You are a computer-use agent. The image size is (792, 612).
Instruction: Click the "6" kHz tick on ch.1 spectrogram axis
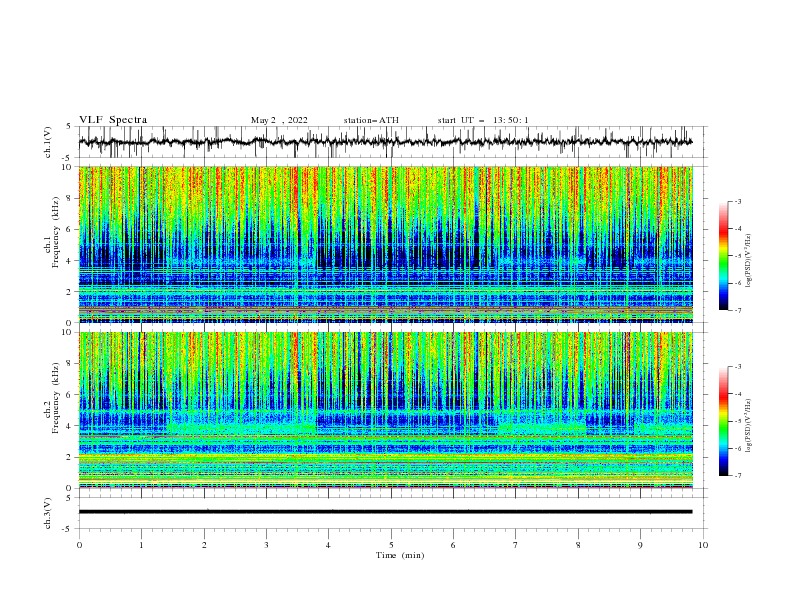click(70, 229)
